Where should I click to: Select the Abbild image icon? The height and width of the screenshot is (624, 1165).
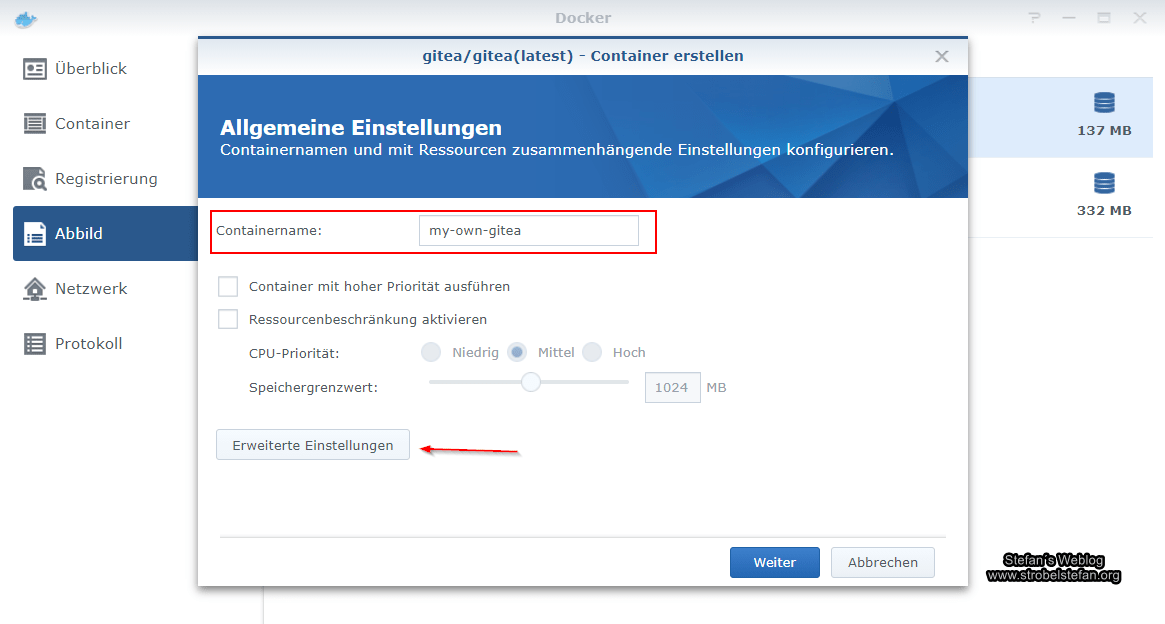click(x=35, y=234)
